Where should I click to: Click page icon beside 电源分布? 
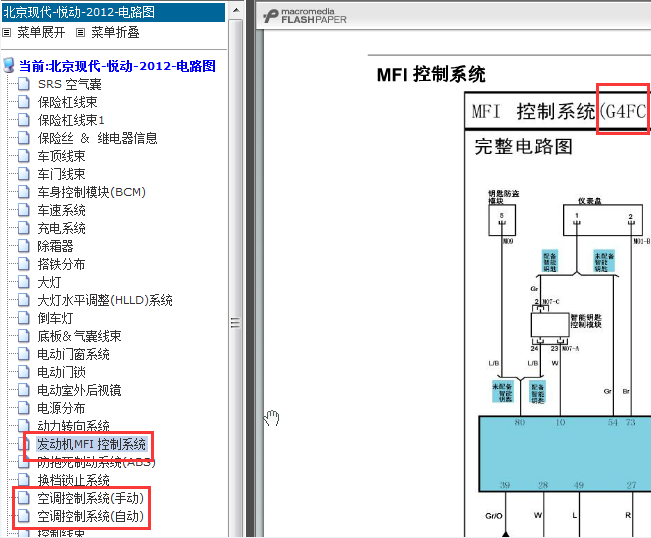(24, 408)
